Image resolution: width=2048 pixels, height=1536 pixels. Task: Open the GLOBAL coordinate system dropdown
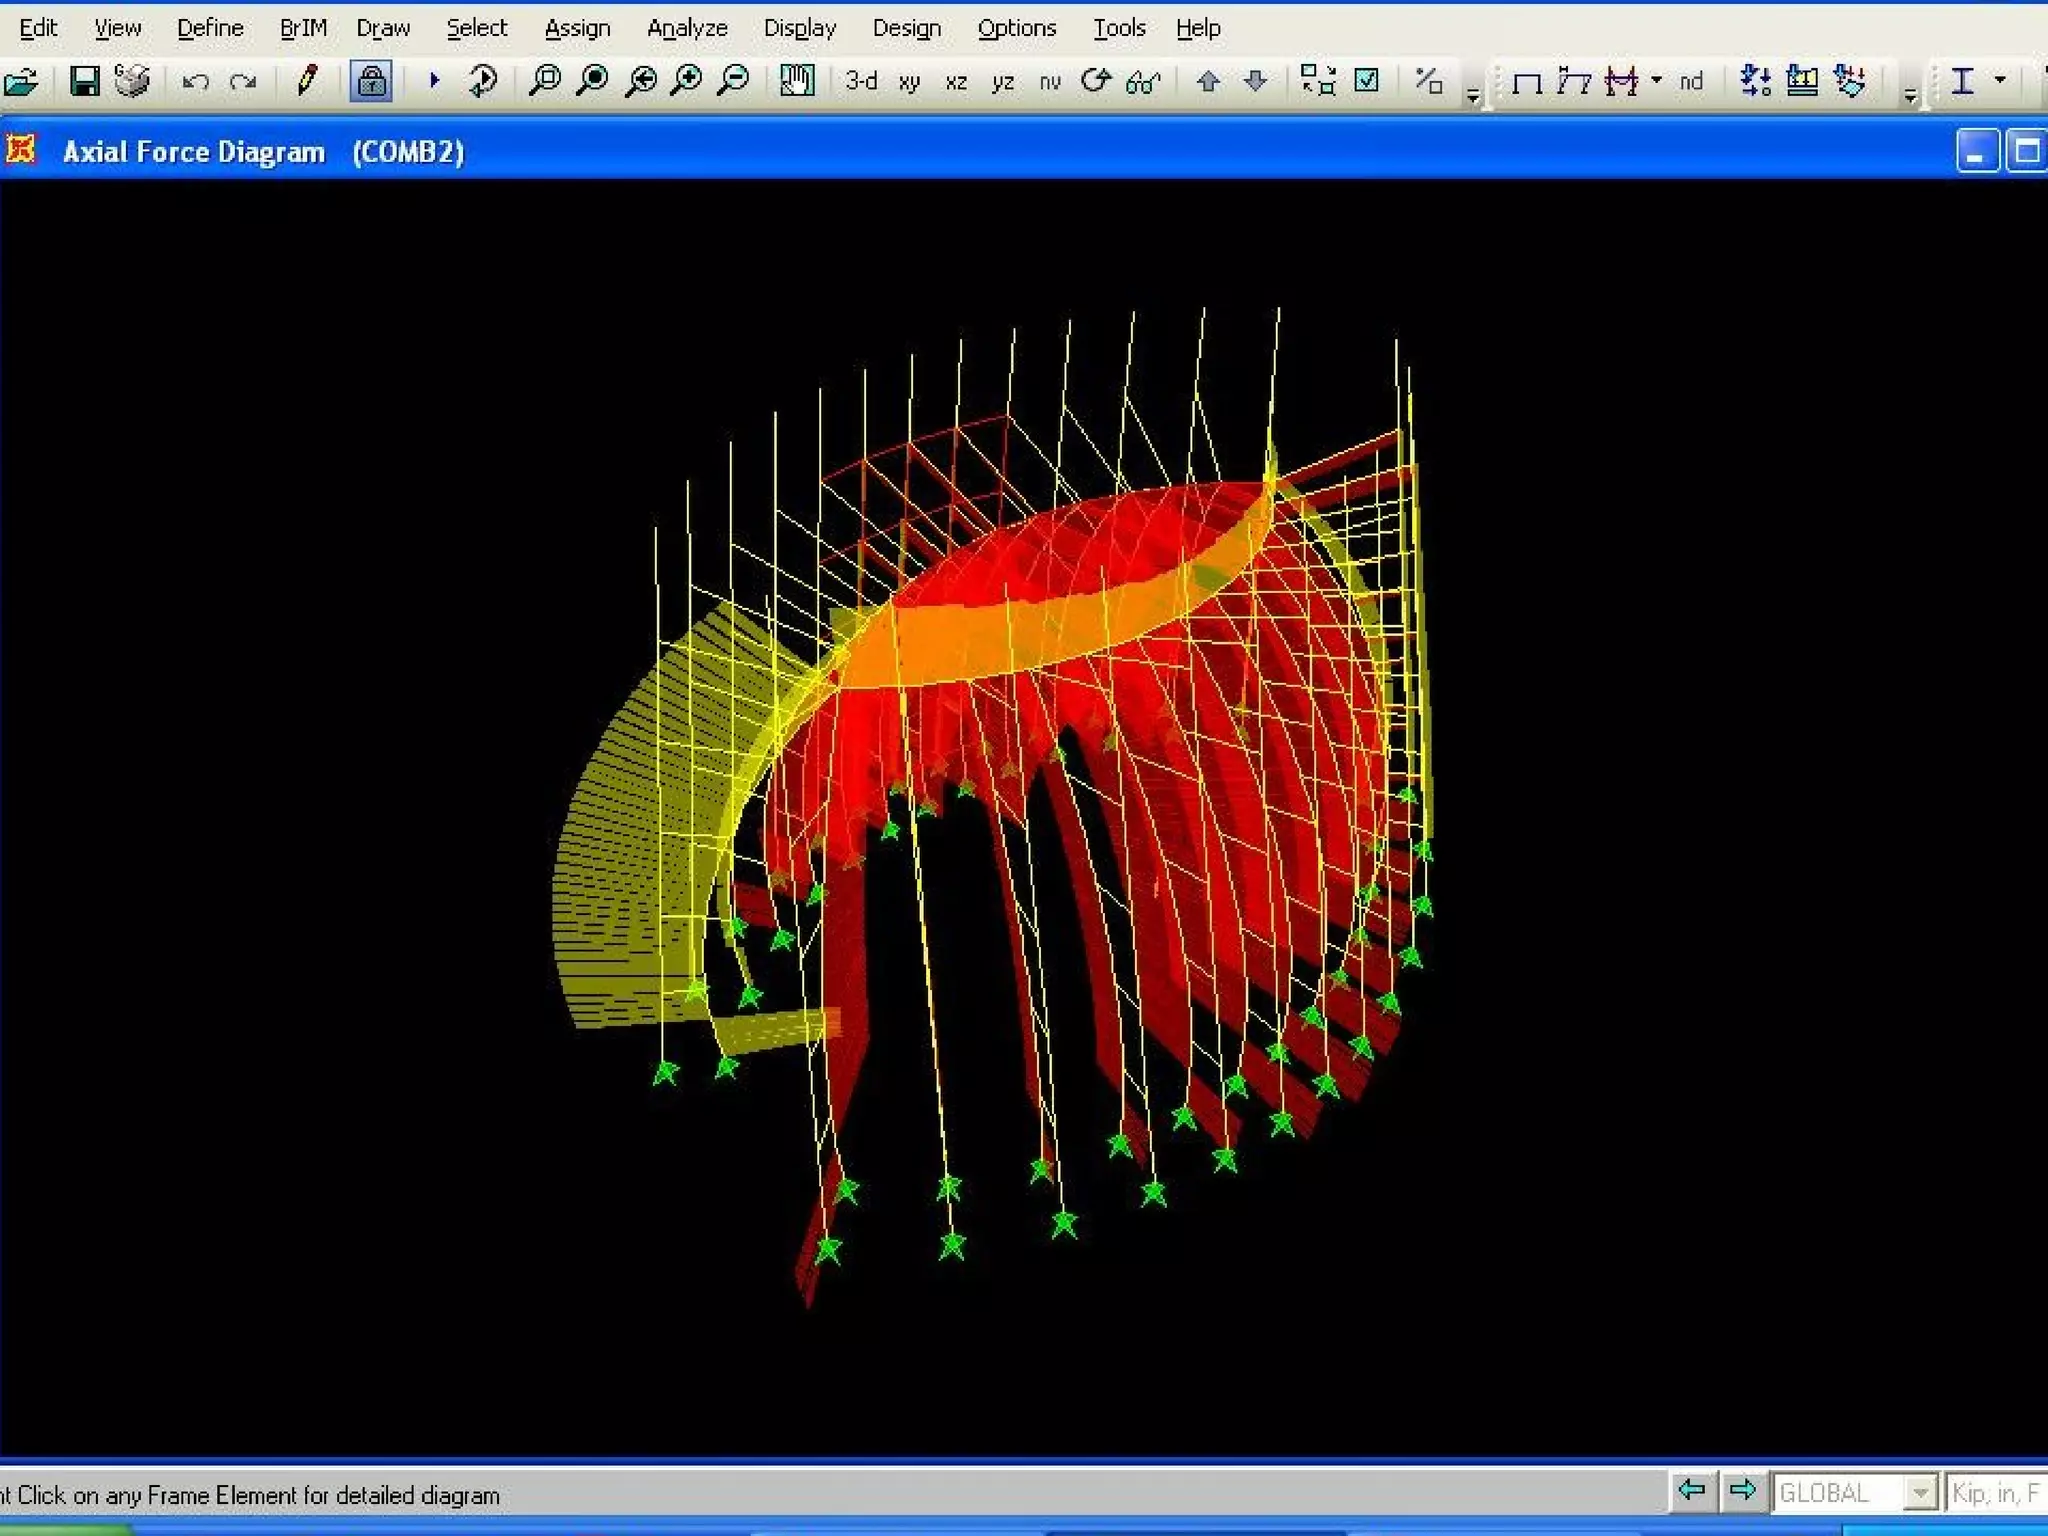point(1918,1493)
